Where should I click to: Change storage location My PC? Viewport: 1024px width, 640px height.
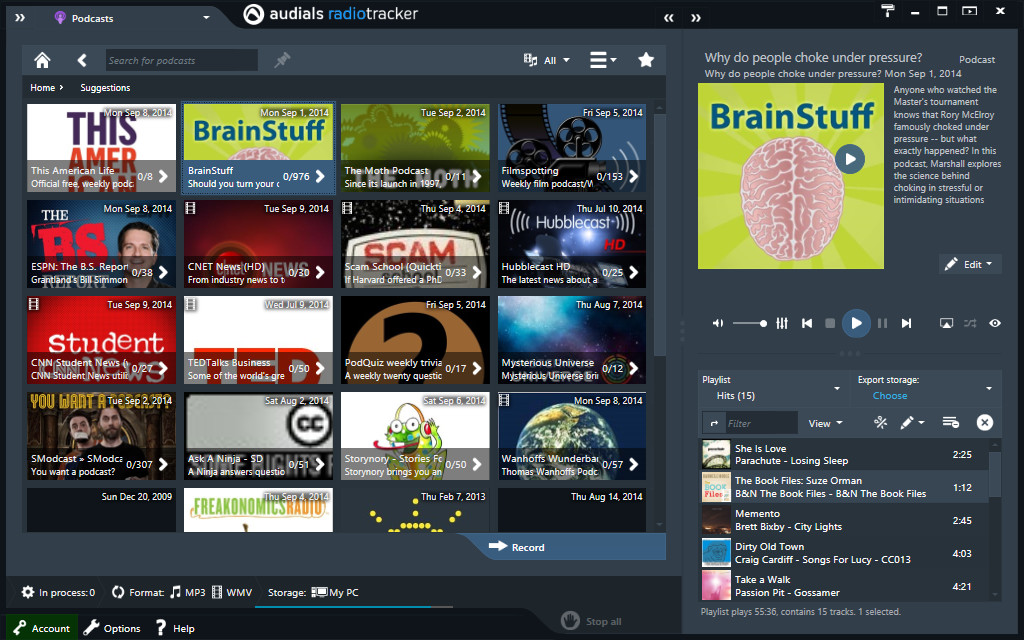pyautogui.click(x=334, y=592)
